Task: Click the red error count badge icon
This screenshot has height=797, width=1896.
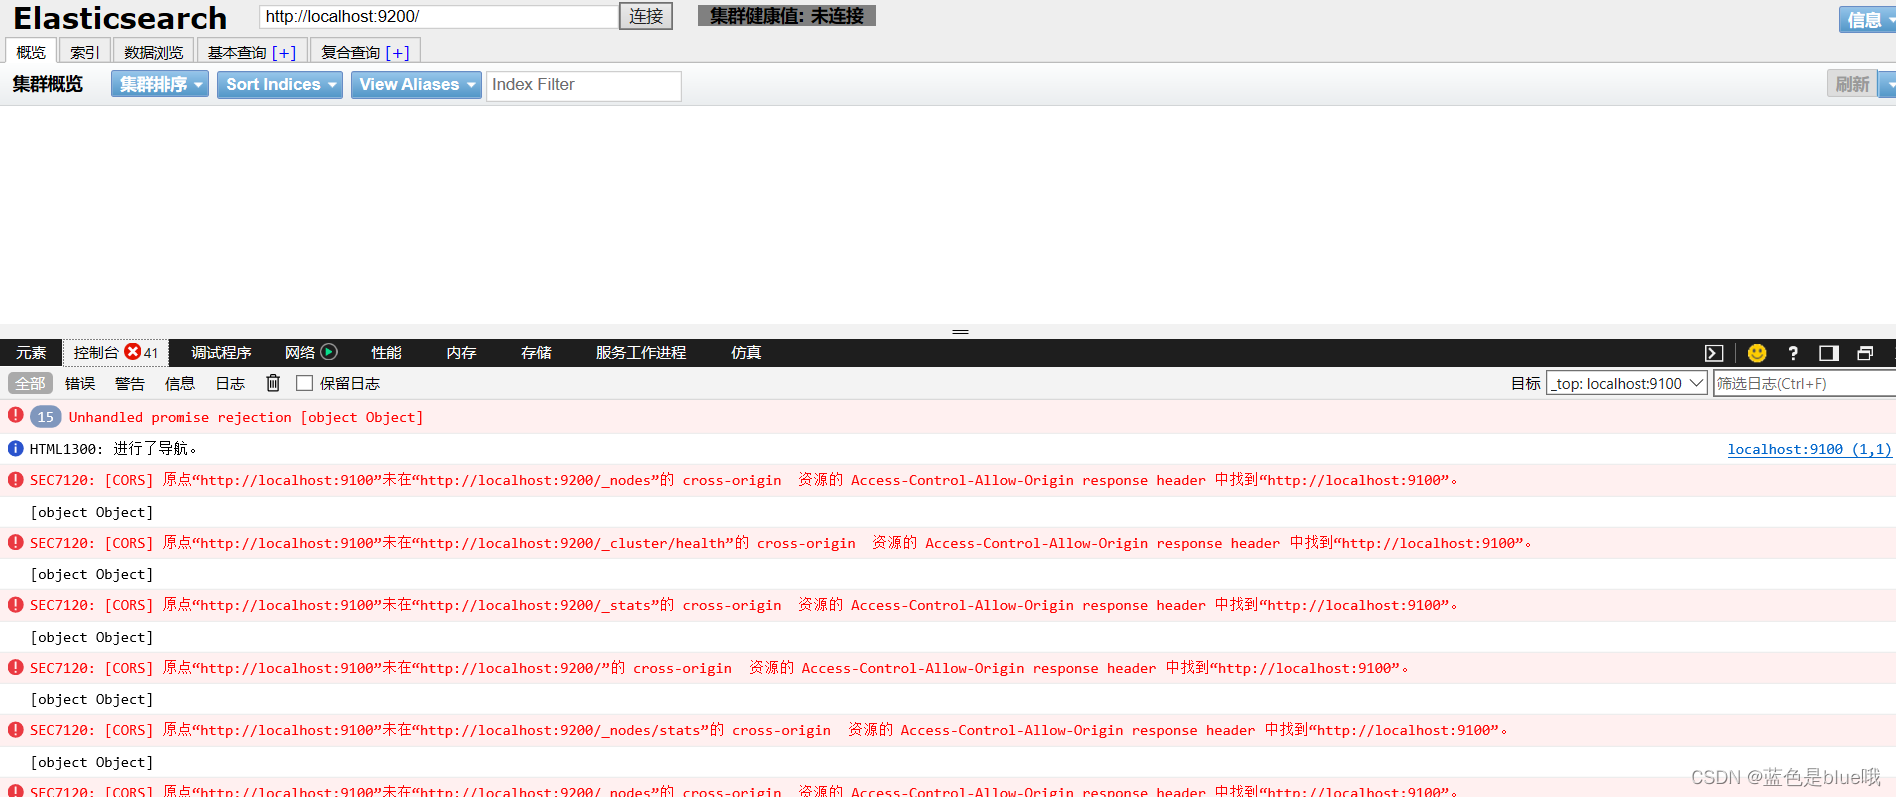Action: click(132, 352)
